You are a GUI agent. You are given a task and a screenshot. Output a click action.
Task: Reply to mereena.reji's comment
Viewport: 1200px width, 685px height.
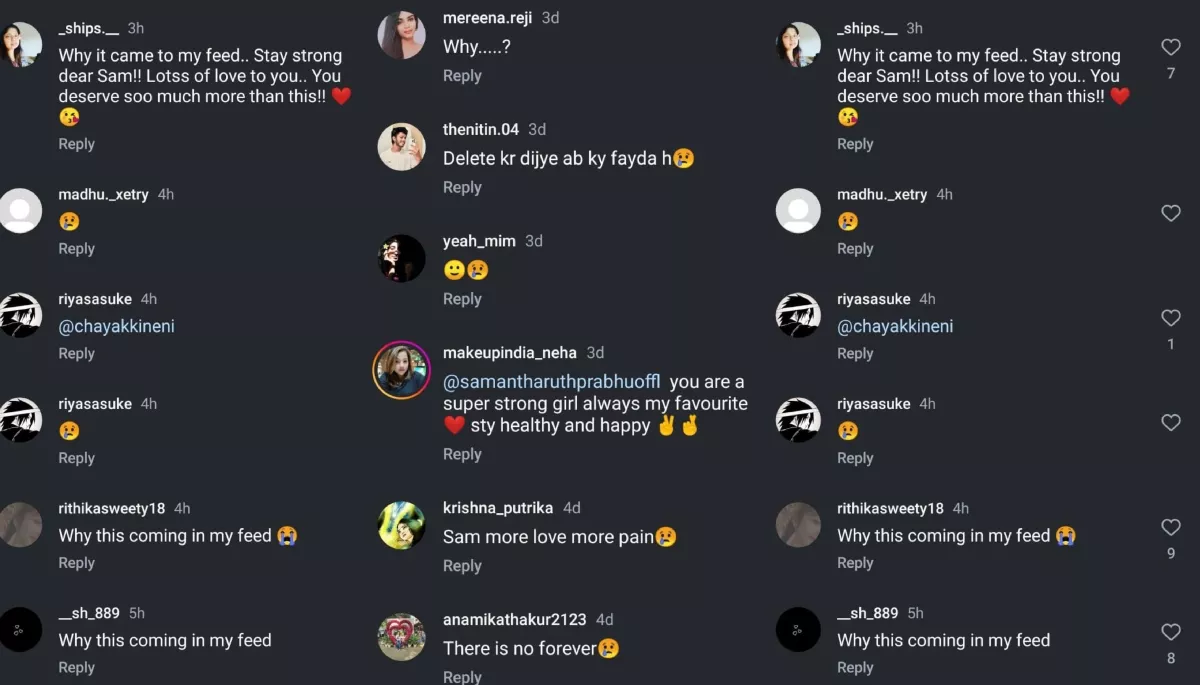point(462,76)
